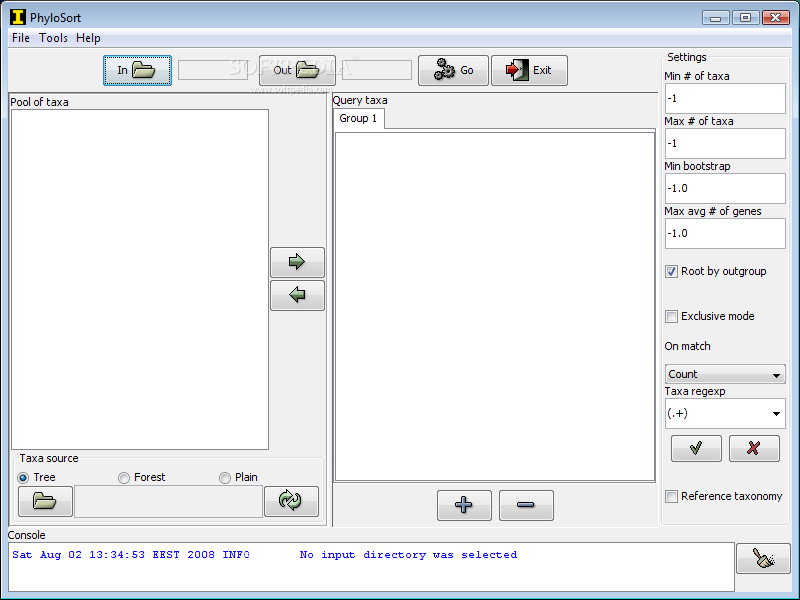Cancel regexp with the red X button

point(754,448)
